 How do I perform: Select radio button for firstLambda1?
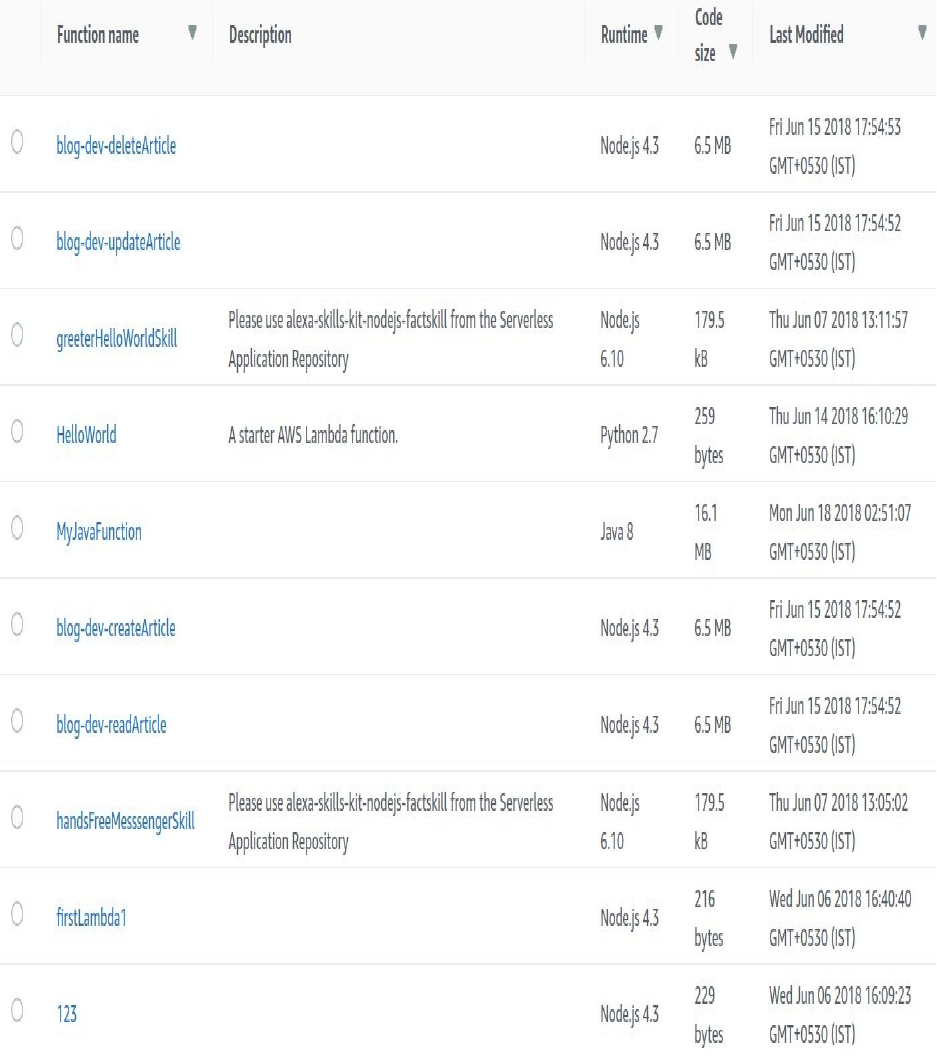[x=17, y=915]
